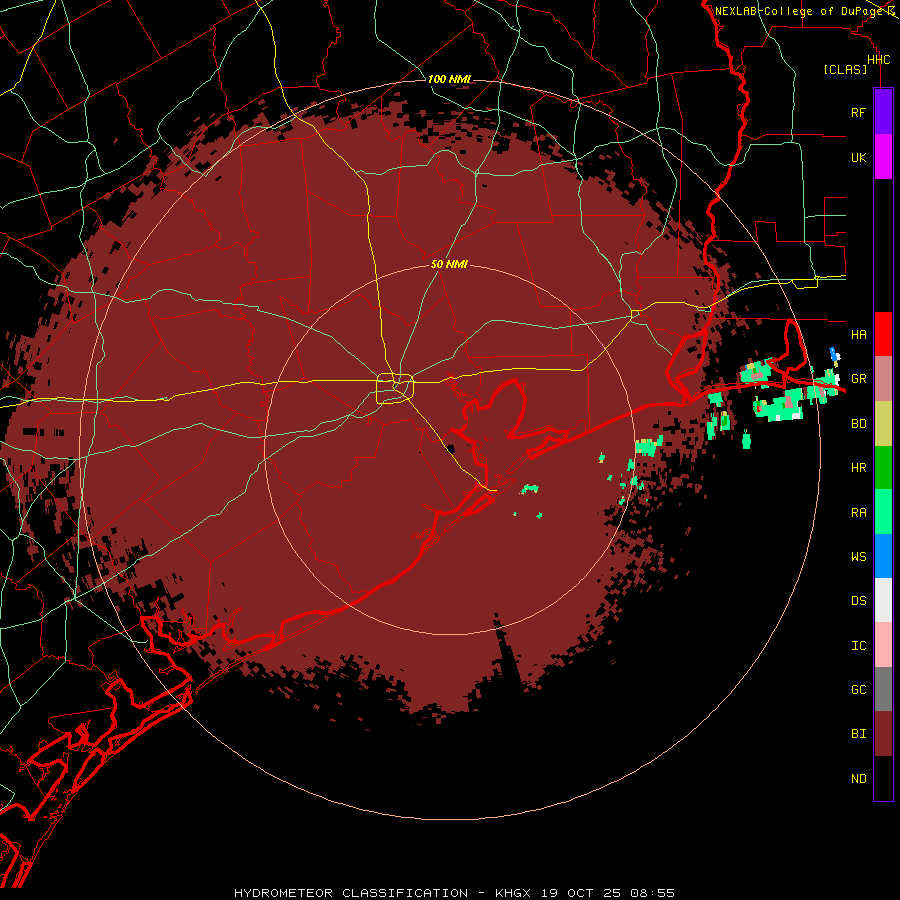
Task: Click the GR legend label
Action: coord(858,379)
